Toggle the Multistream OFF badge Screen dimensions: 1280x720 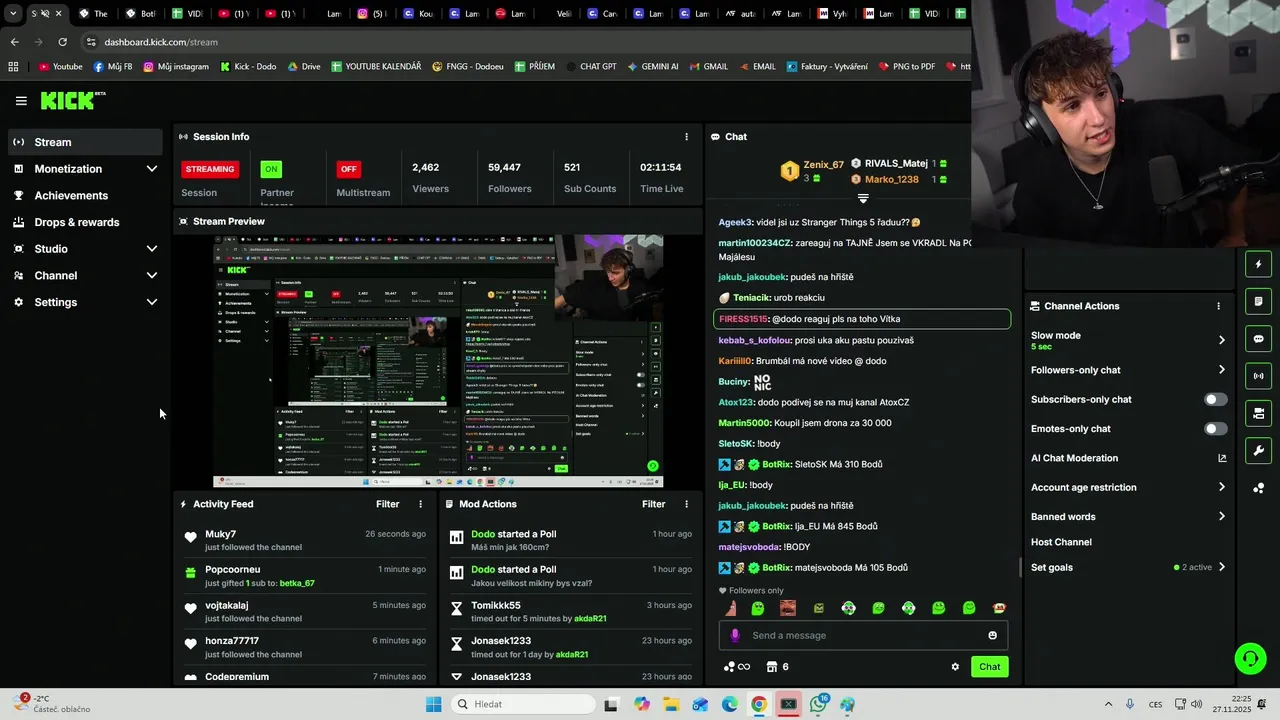pyautogui.click(x=348, y=169)
